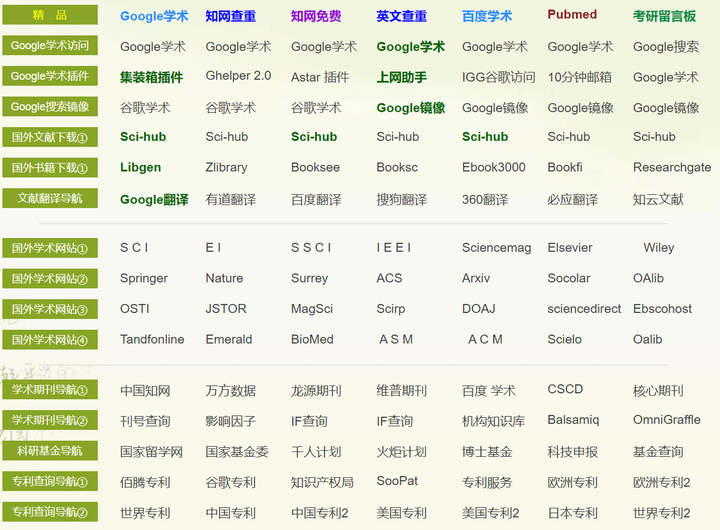The width and height of the screenshot is (720, 530).
Task: Click the 学术期刊导航② category button
Action: (x=50, y=420)
